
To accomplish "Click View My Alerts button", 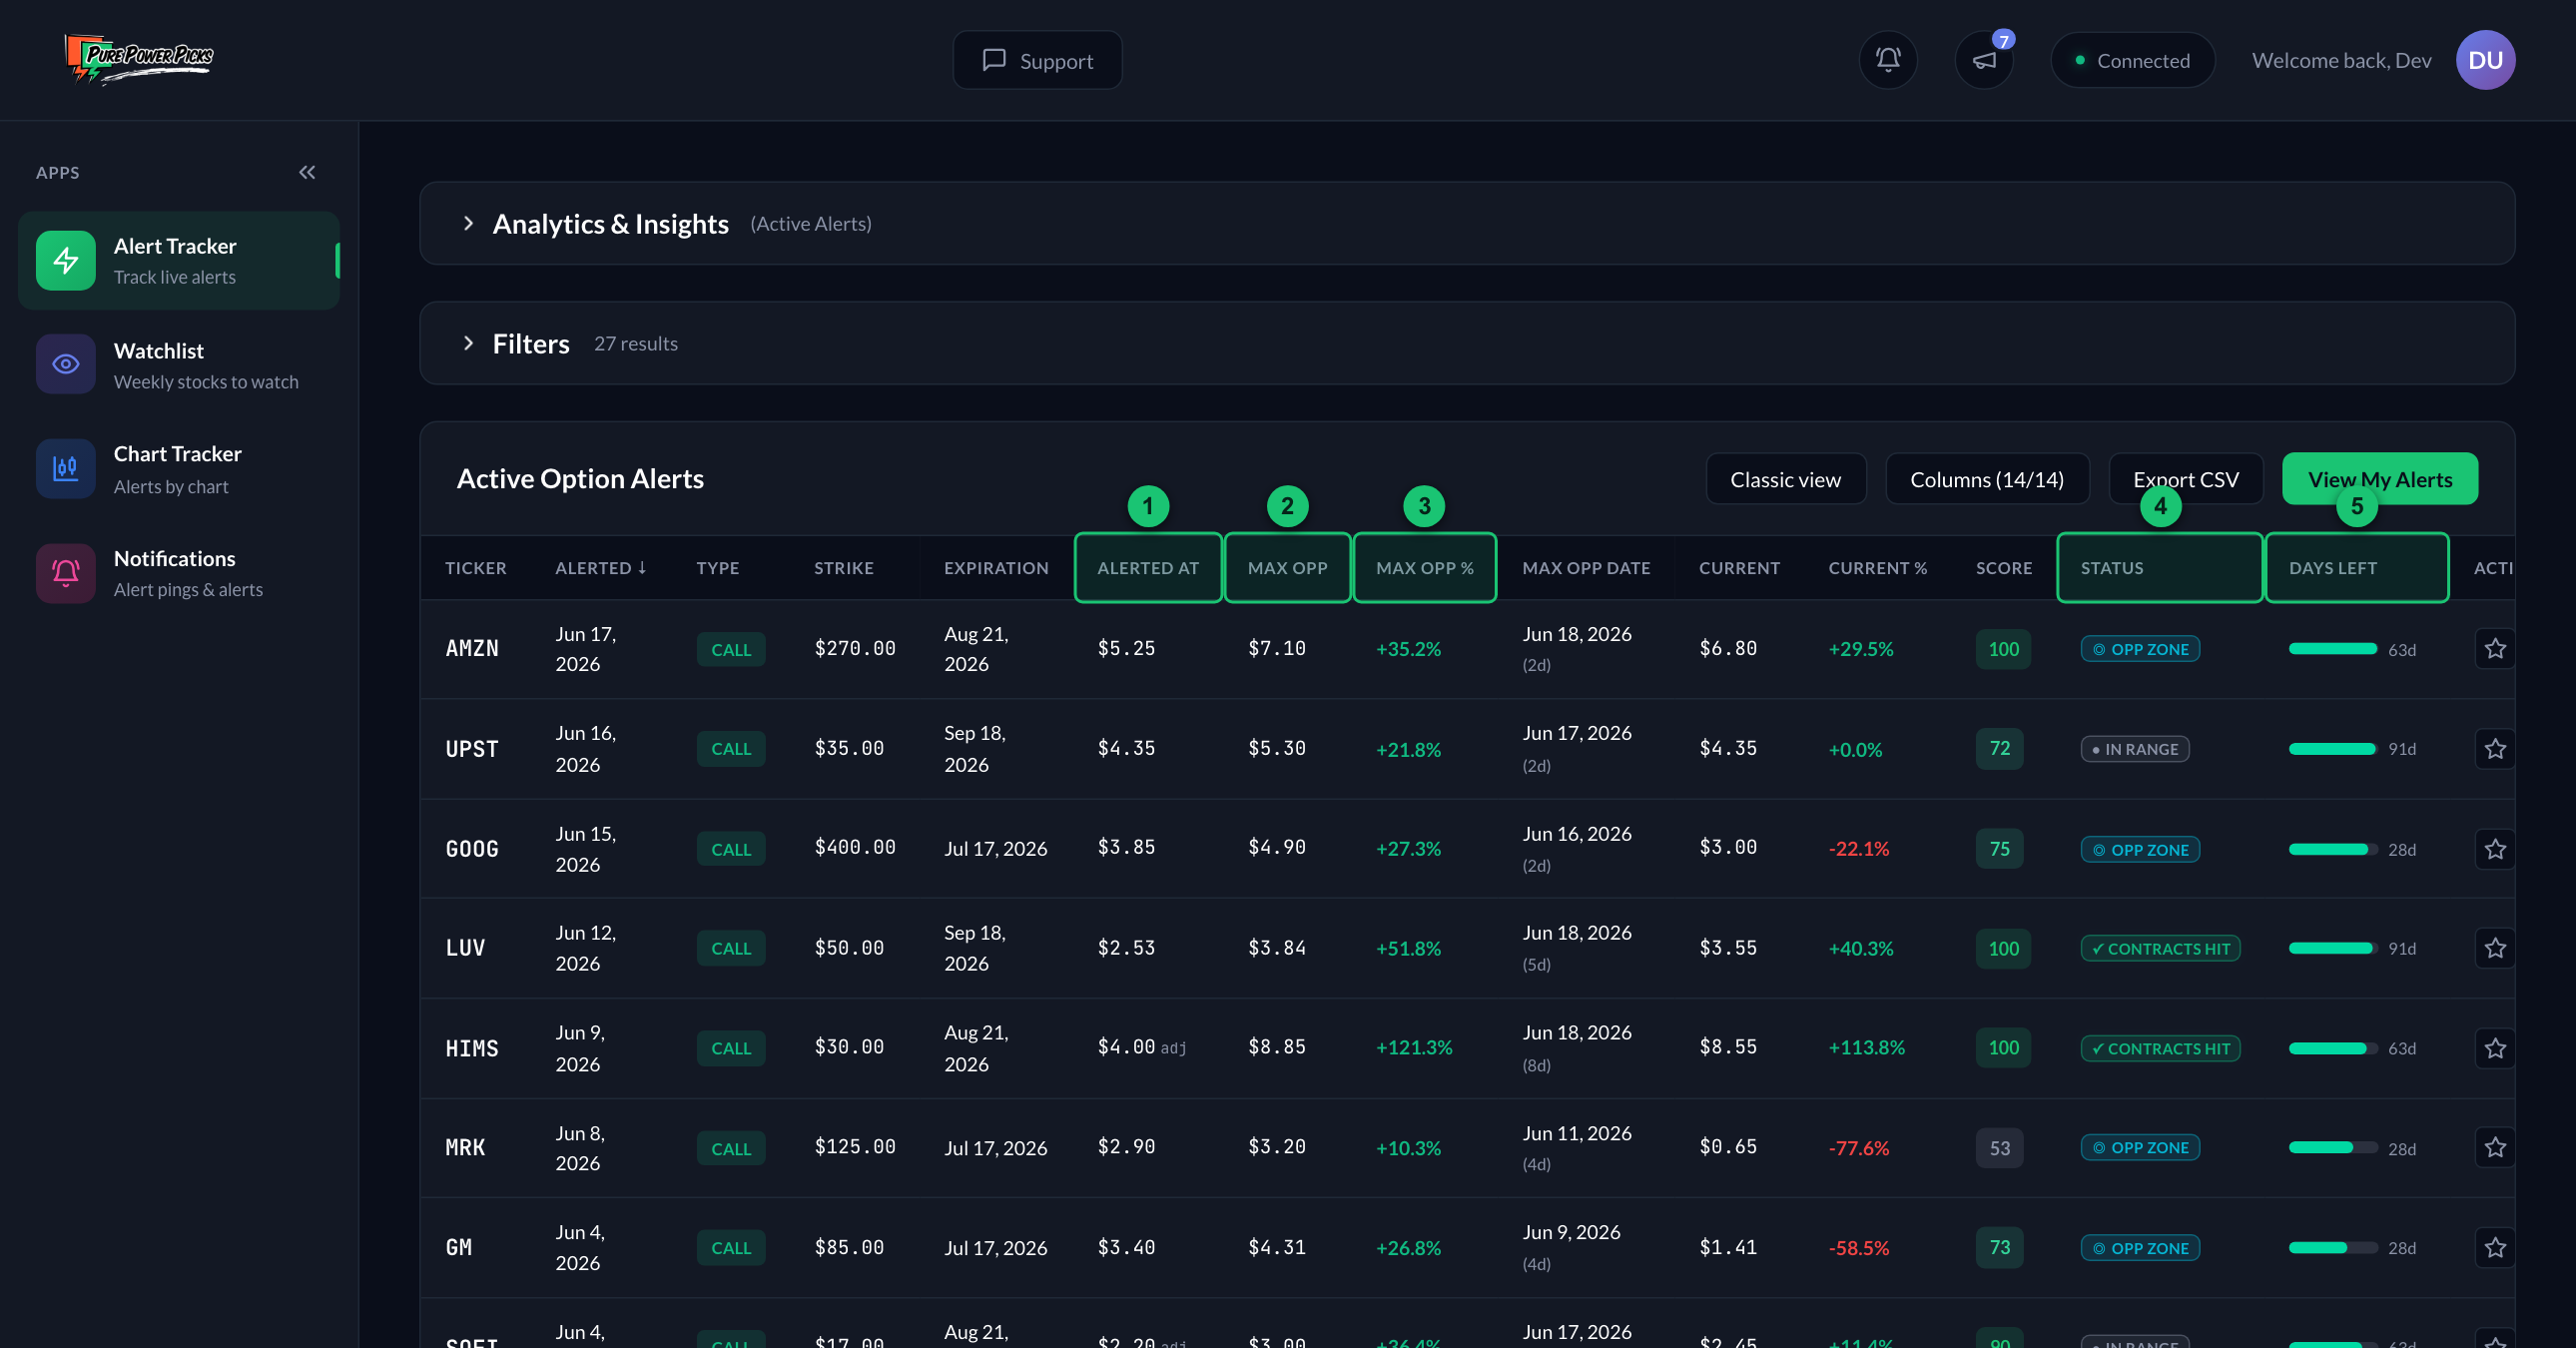I will click(2380, 479).
